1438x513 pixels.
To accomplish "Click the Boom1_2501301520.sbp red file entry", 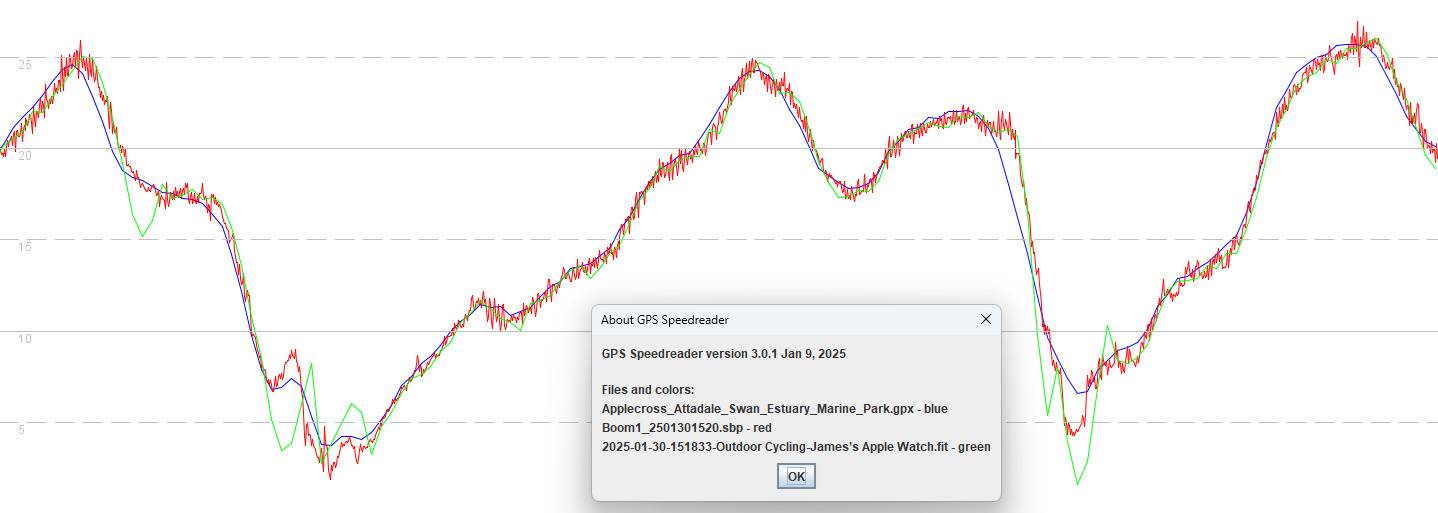I will pyautogui.click(x=686, y=427).
